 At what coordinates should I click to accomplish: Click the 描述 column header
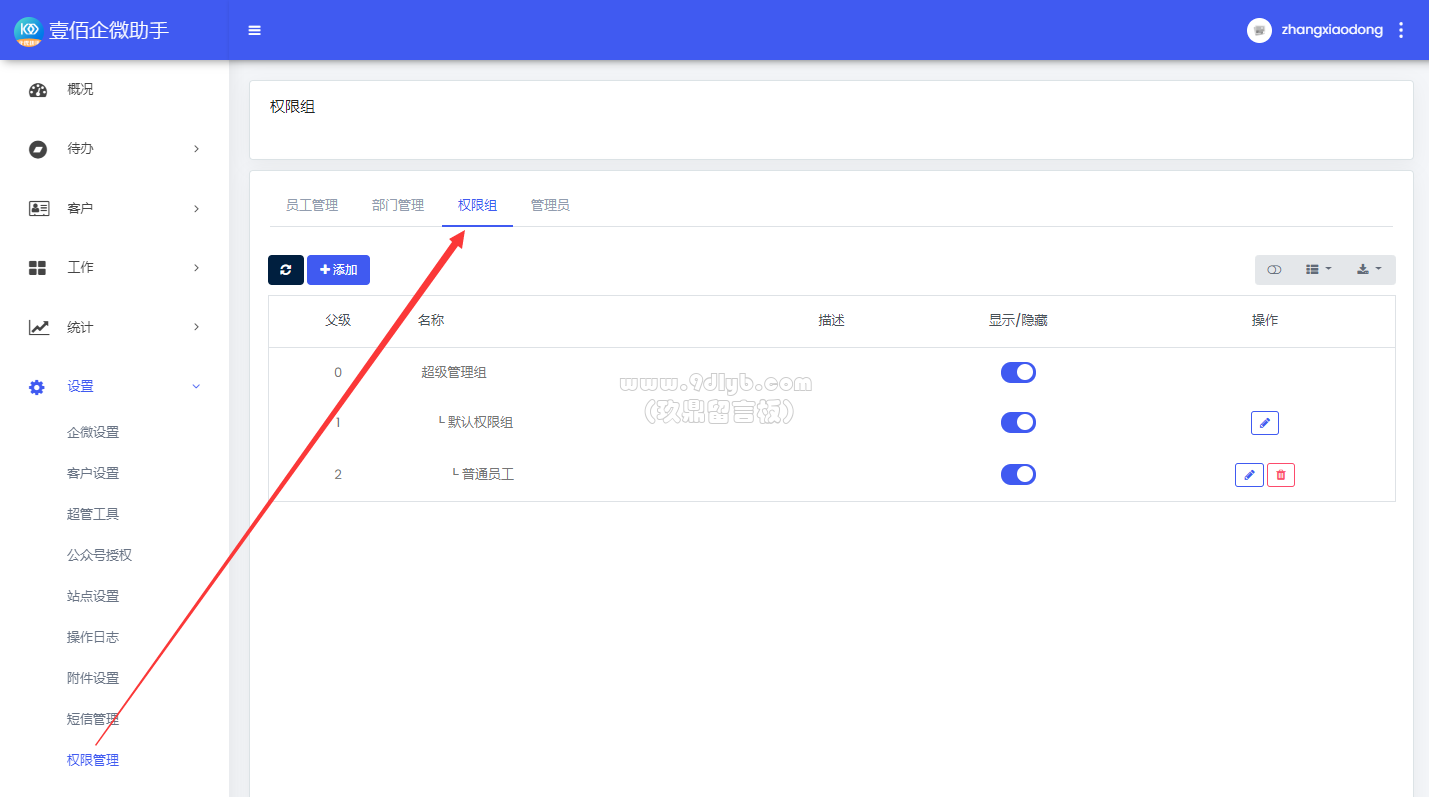832,321
